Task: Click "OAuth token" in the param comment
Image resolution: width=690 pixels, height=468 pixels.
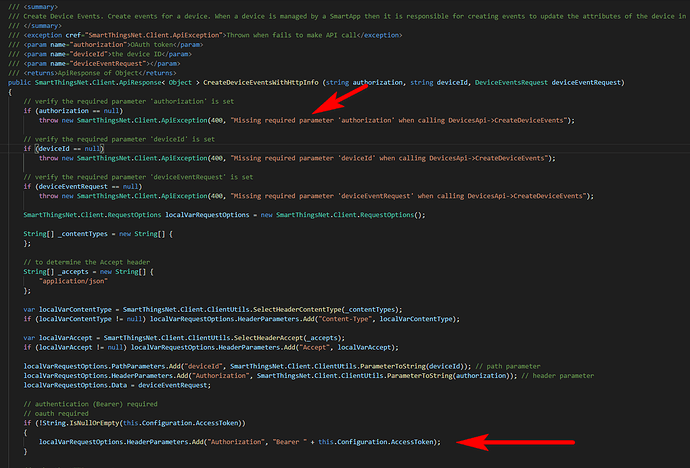Action: click(153, 45)
